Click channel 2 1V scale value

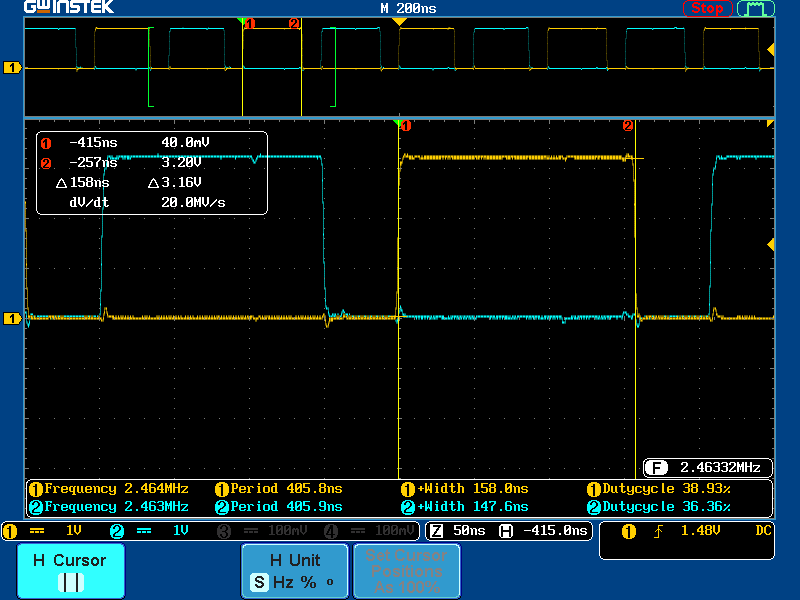(x=181, y=531)
